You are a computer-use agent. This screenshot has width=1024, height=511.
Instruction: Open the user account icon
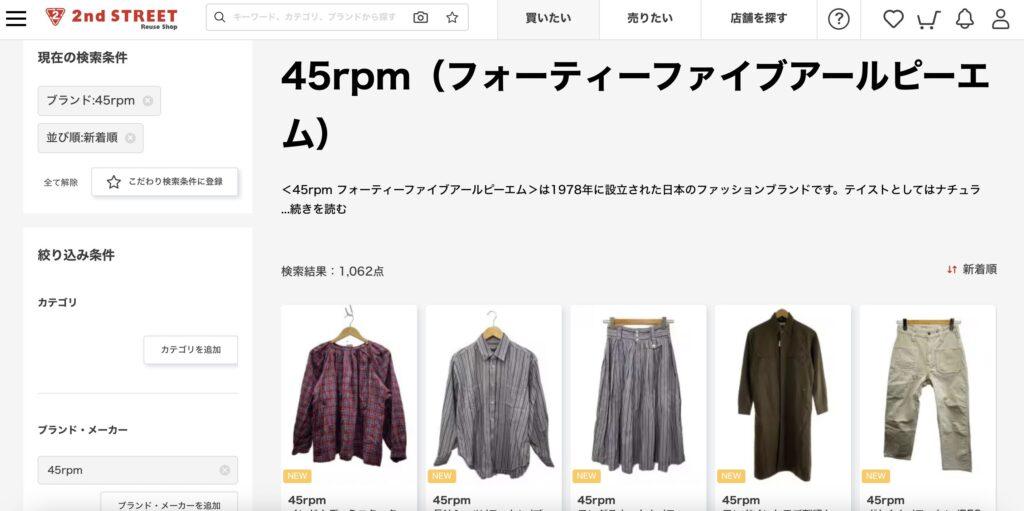tap(1000, 19)
